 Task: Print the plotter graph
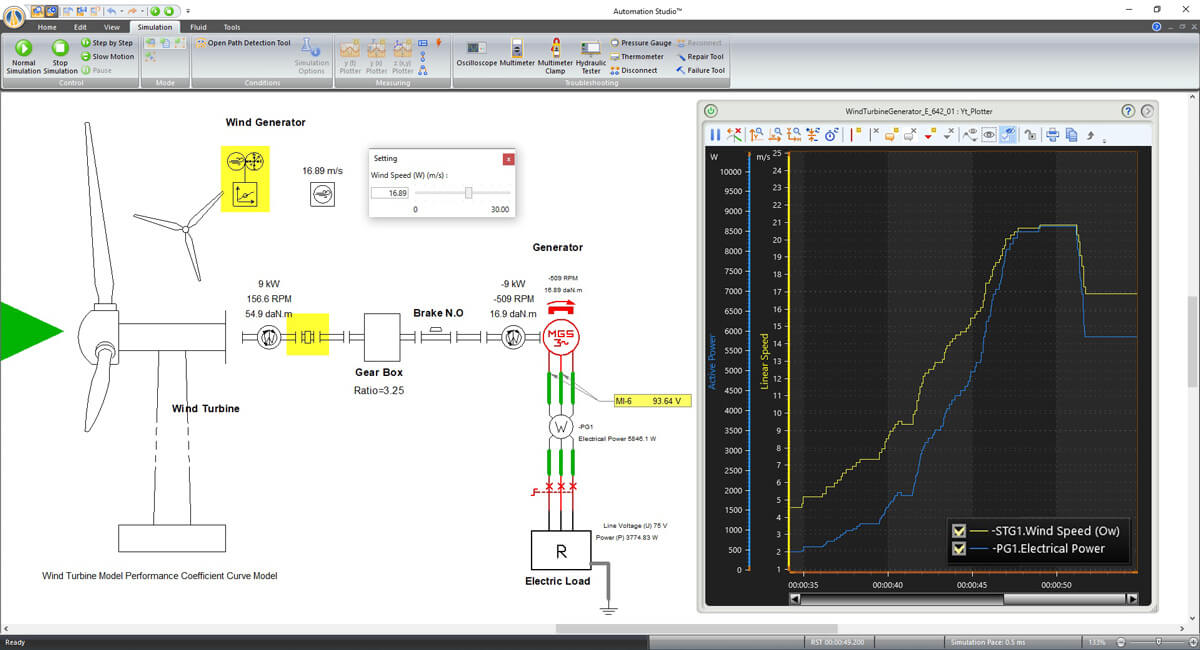tap(1053, 135)
